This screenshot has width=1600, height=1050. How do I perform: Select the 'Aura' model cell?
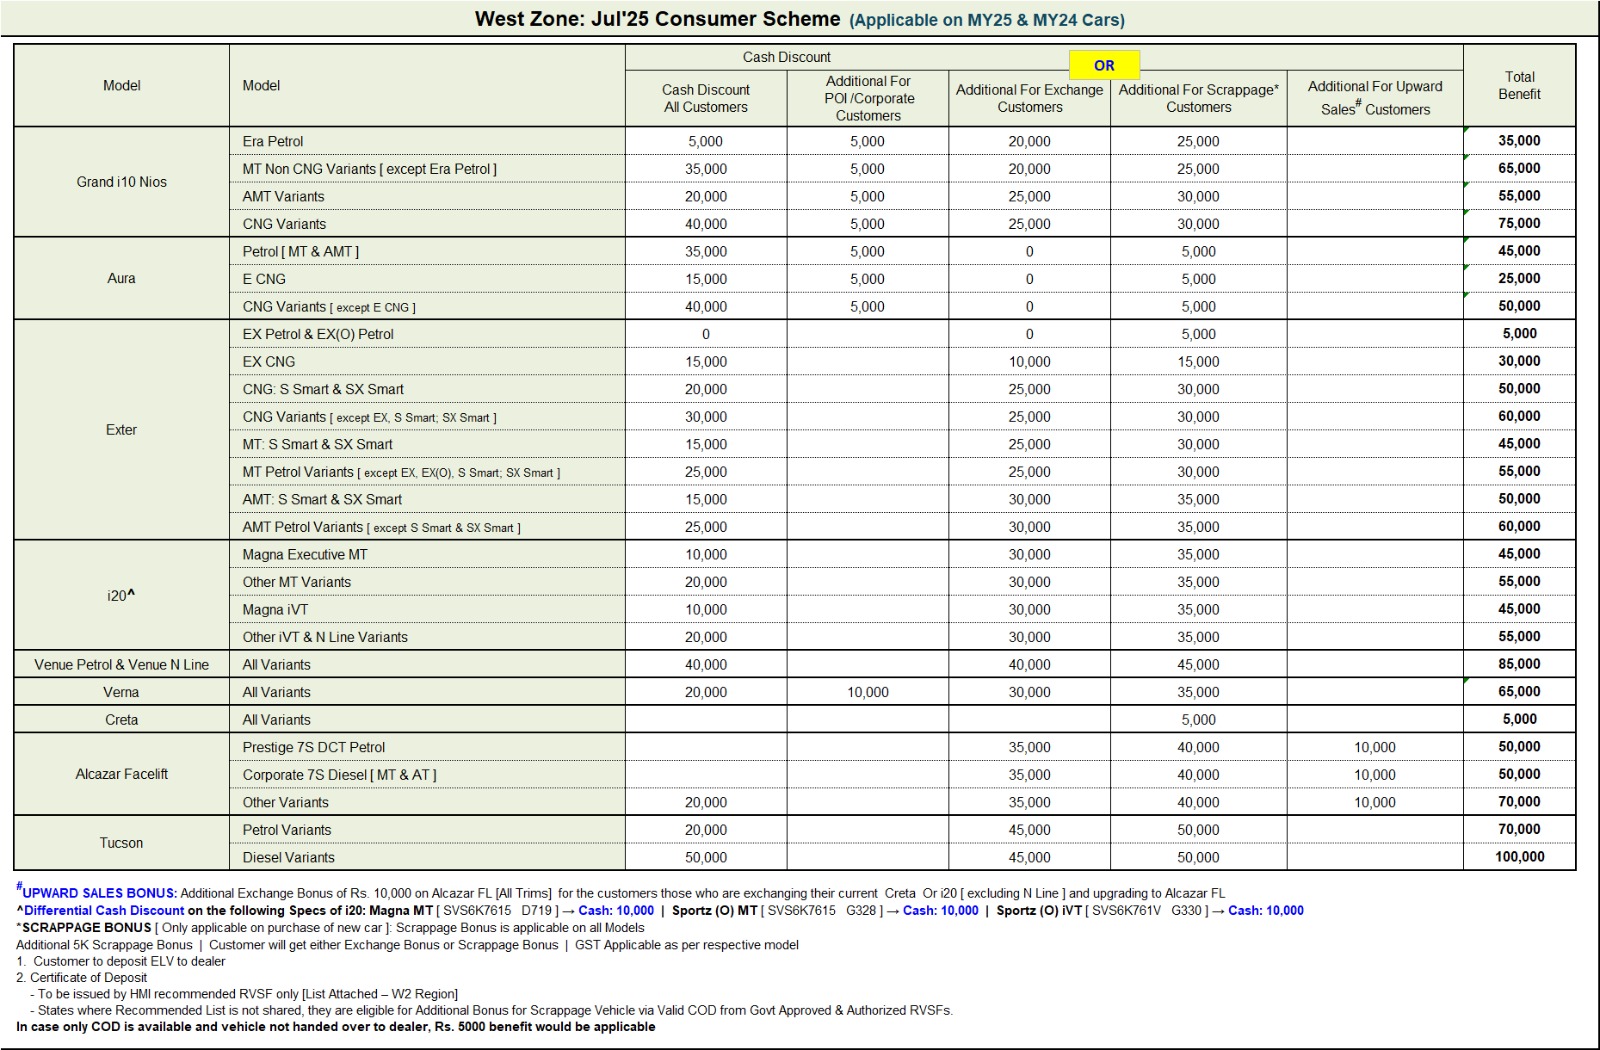[122, 278]
